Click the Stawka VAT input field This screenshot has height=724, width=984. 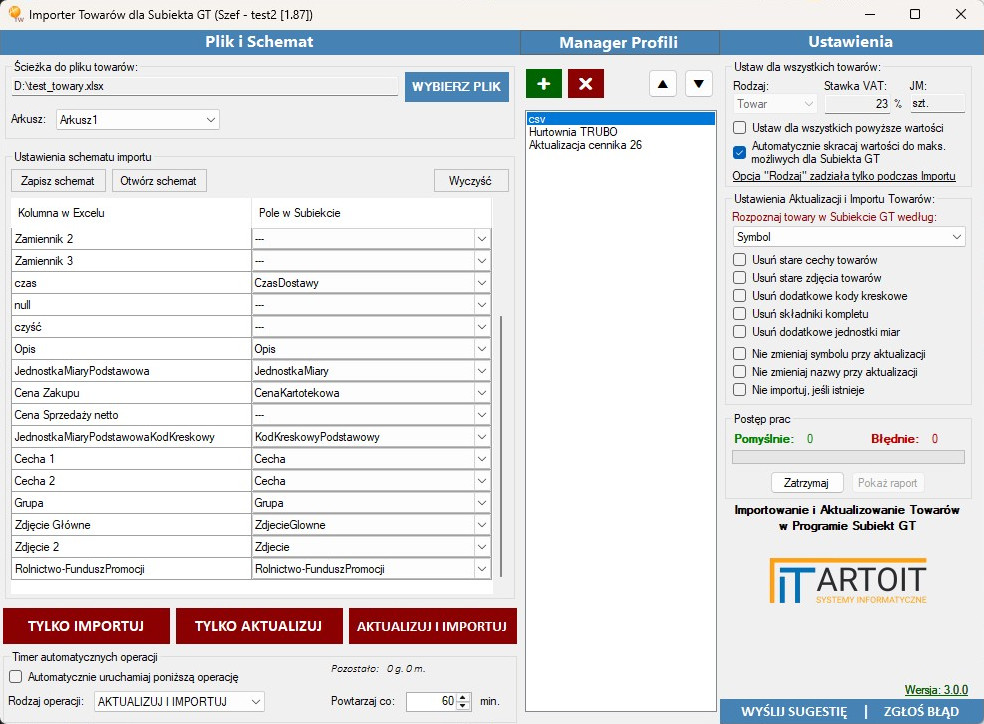[856, 103]
